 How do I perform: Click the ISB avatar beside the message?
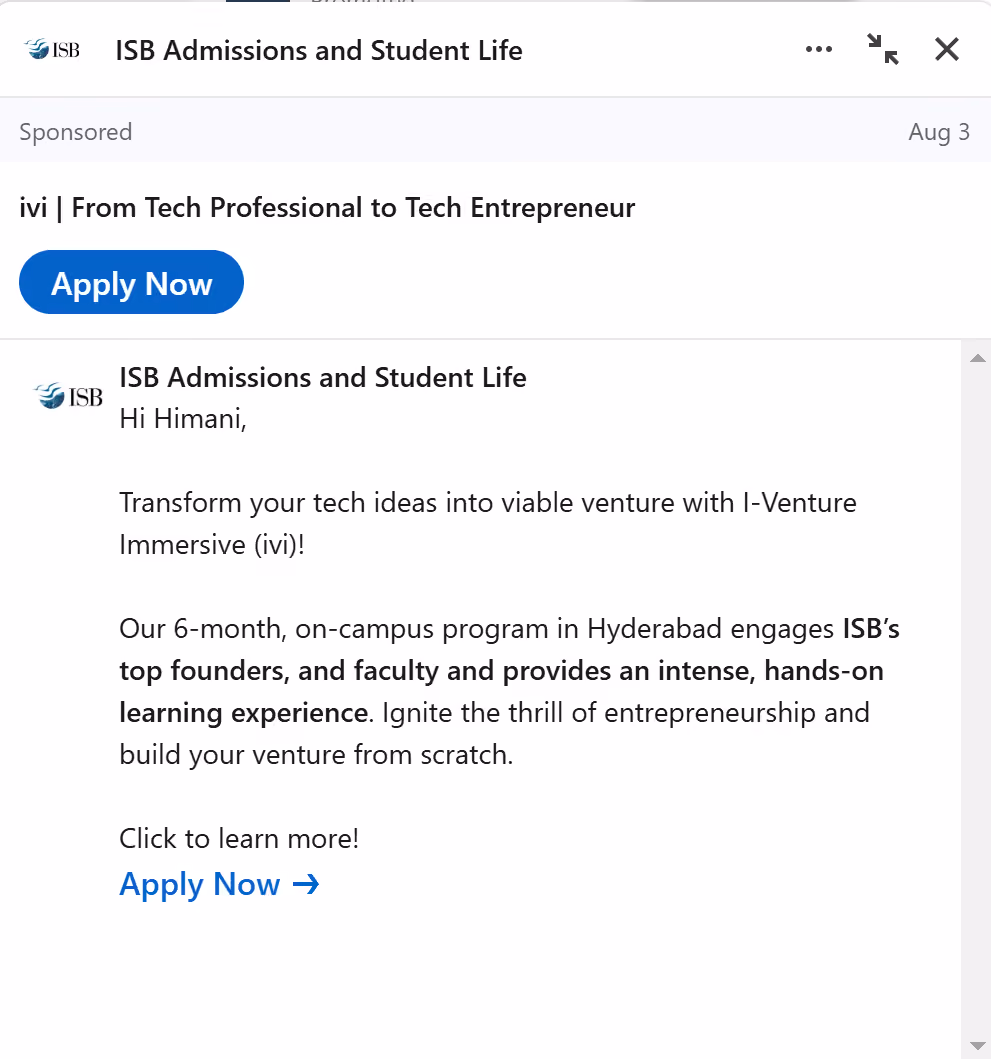pos(68,396)
